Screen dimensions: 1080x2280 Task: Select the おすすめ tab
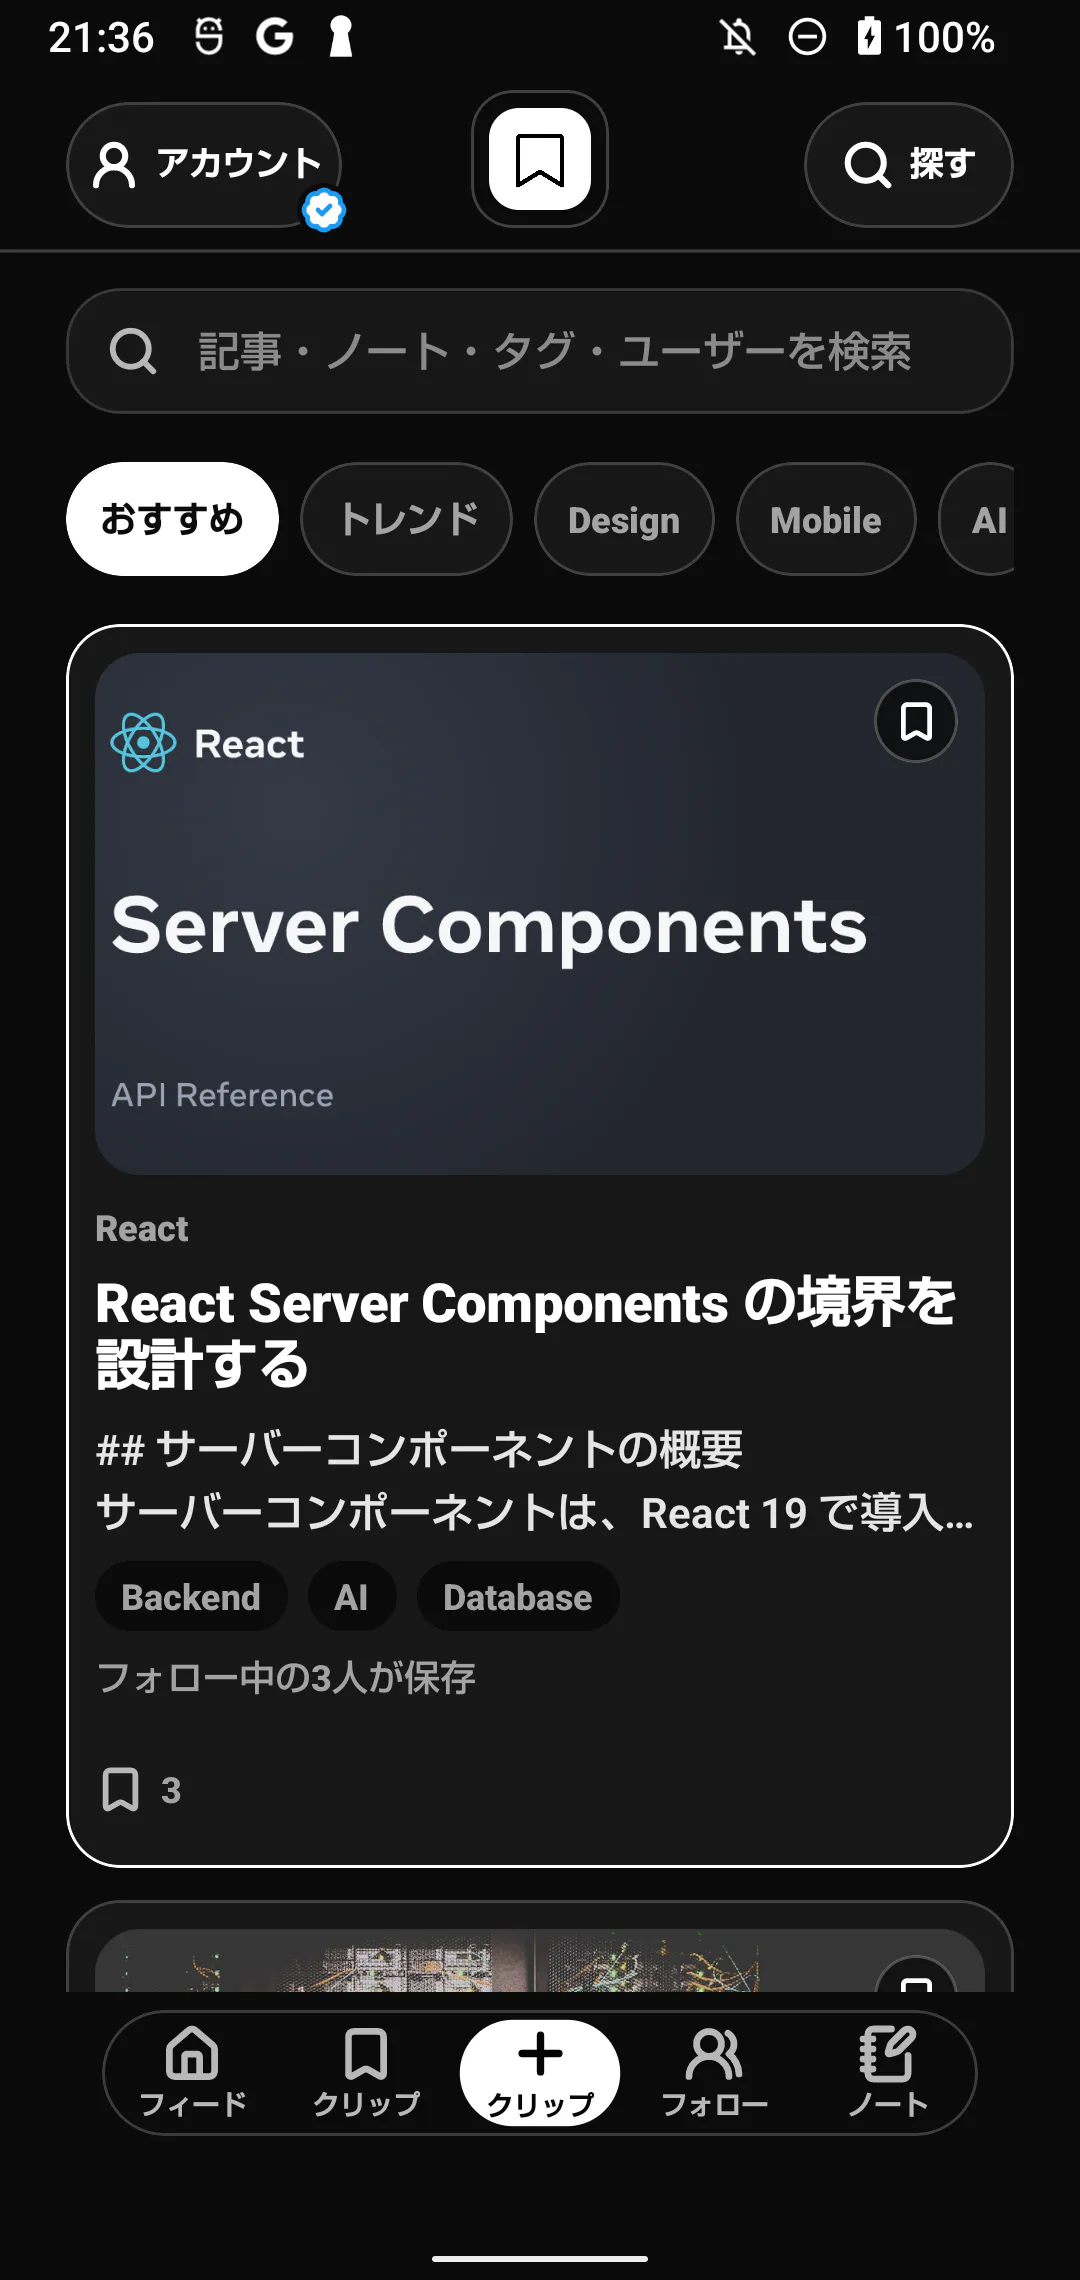pyautogui.click(x=172, y=519)
